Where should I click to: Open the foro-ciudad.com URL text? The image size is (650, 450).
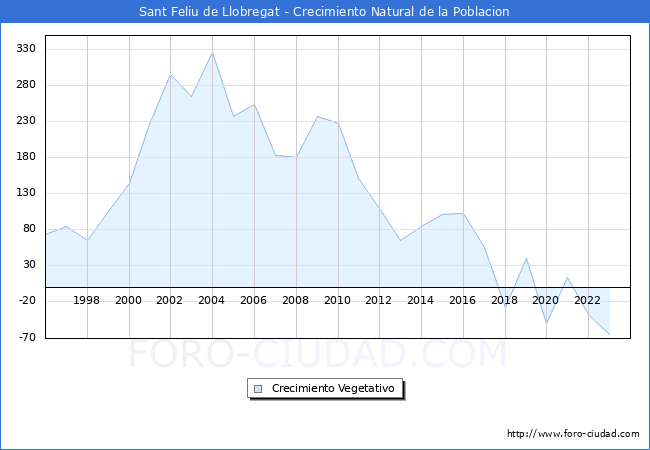coord(573,433)
